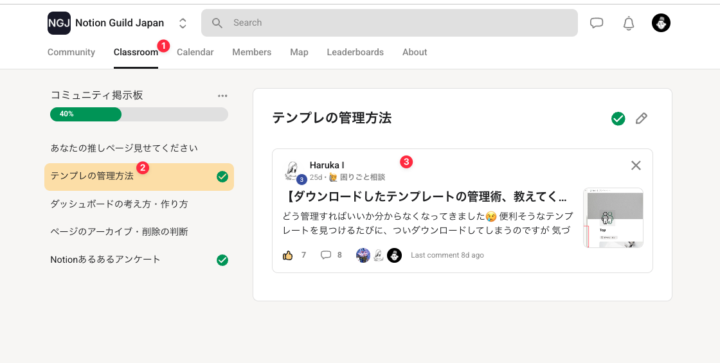
Task: Click the コミュニティ掲示板 course title
Action: coord(97,95)
